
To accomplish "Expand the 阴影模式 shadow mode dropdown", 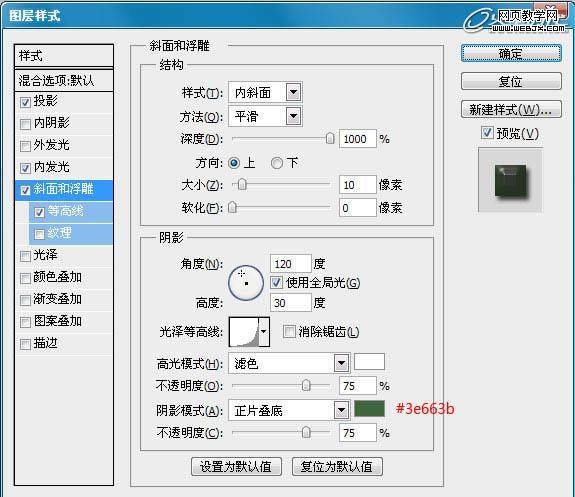I will coord(289,410).
